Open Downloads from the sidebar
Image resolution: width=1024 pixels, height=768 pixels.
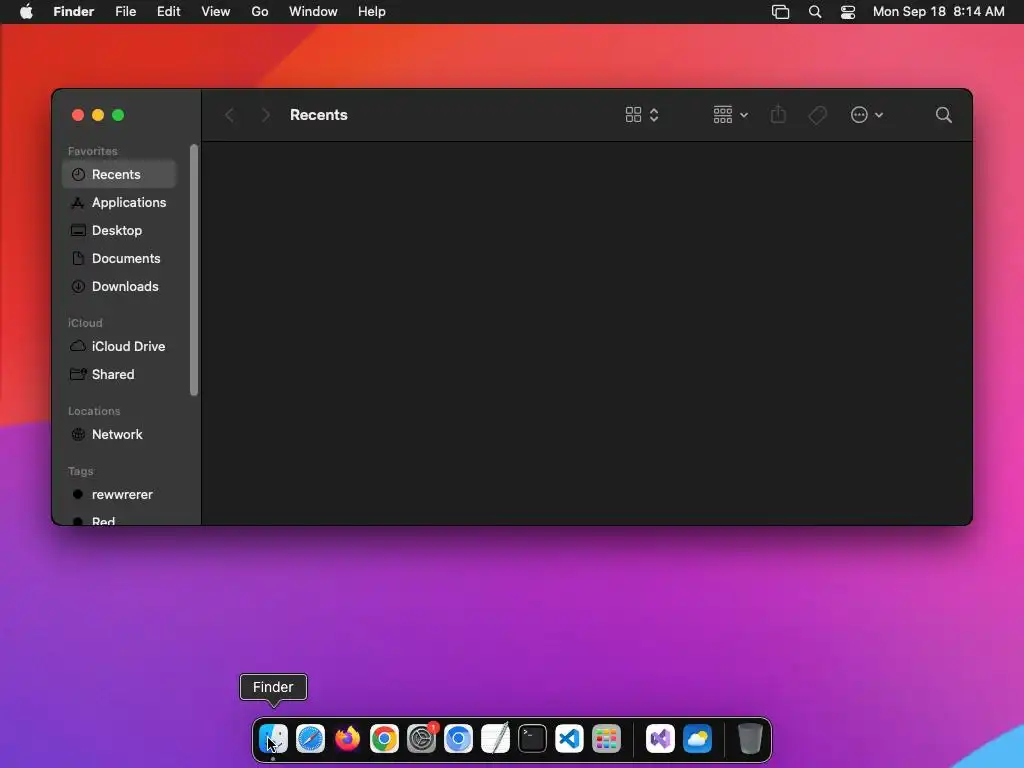pyautogui.click(x=119, y=287)
